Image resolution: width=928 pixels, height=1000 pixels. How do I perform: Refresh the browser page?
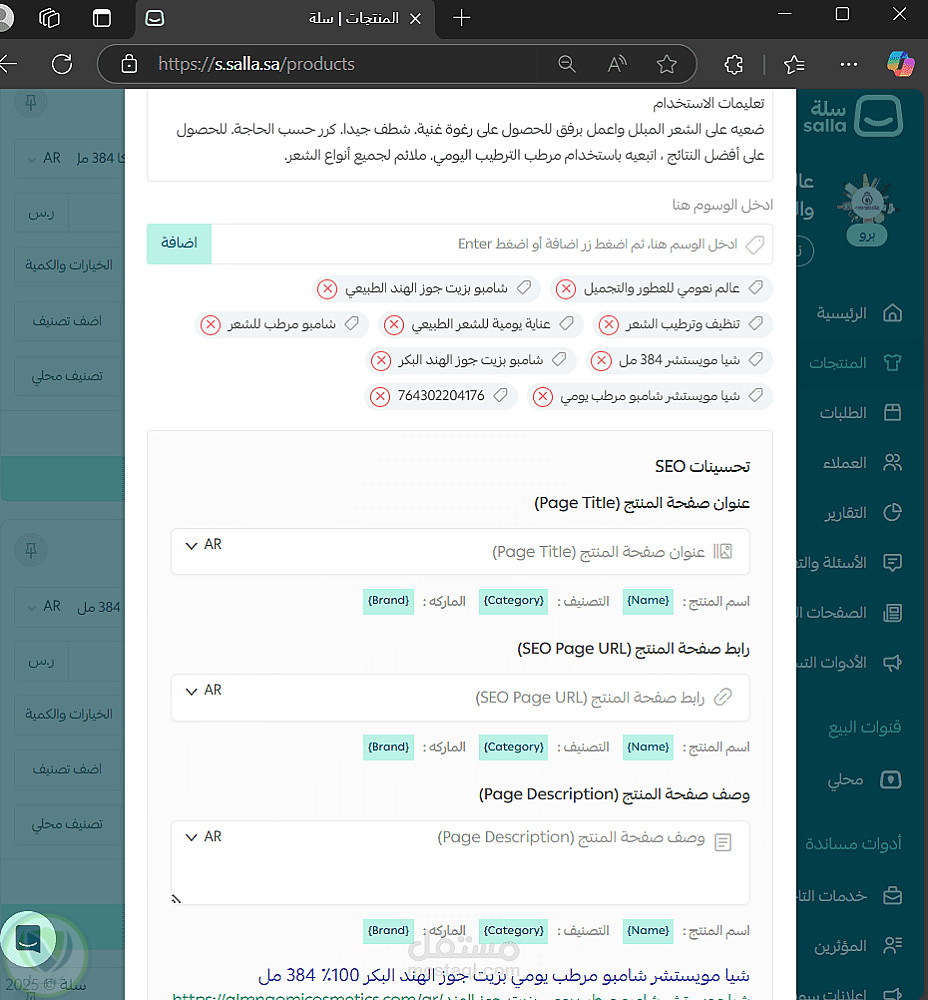pyautogui.click(x=62, y=64)
